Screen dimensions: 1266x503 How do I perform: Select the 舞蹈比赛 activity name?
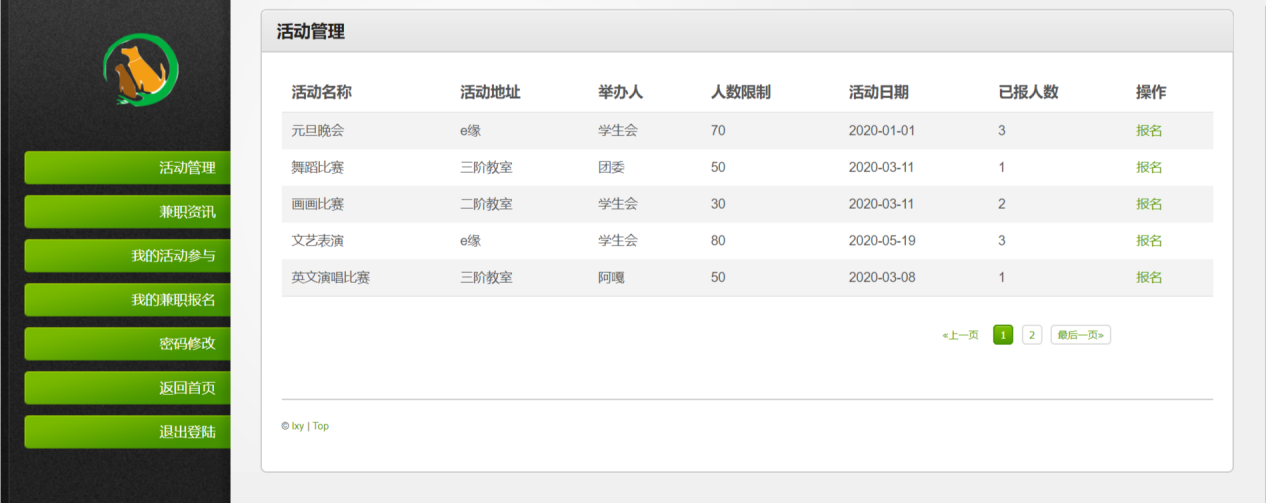click(x=317, y=168)
